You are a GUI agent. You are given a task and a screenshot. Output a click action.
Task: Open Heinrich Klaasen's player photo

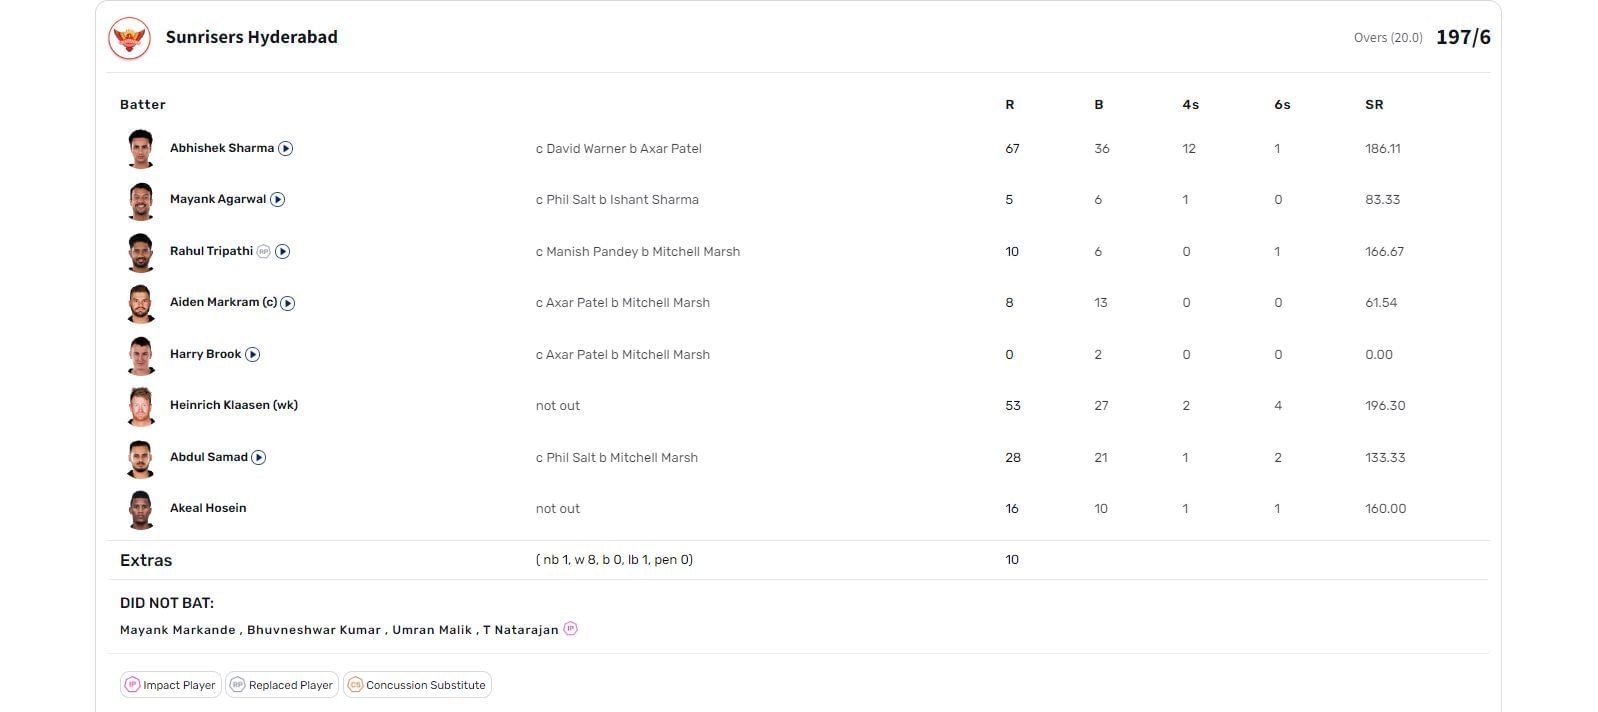tap(141, 406)
